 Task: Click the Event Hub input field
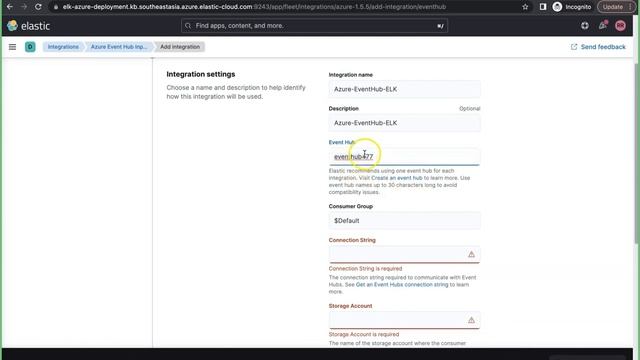pyautogui.click(x=404, y=157)
